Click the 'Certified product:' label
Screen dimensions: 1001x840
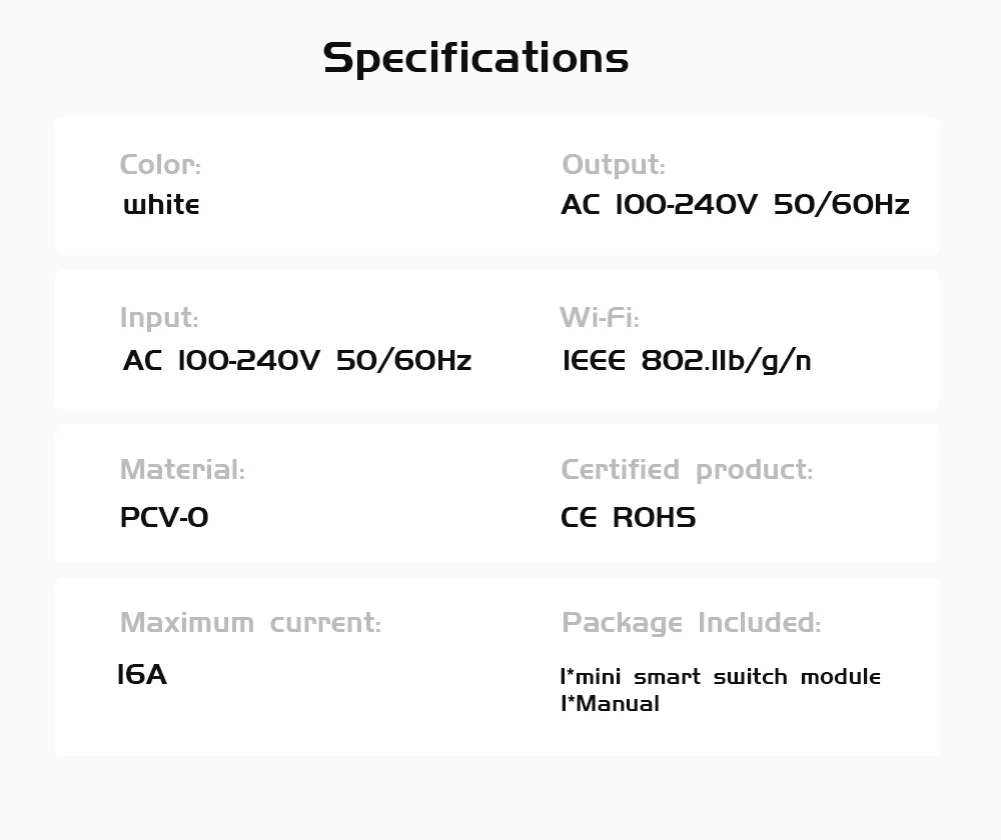687,470
